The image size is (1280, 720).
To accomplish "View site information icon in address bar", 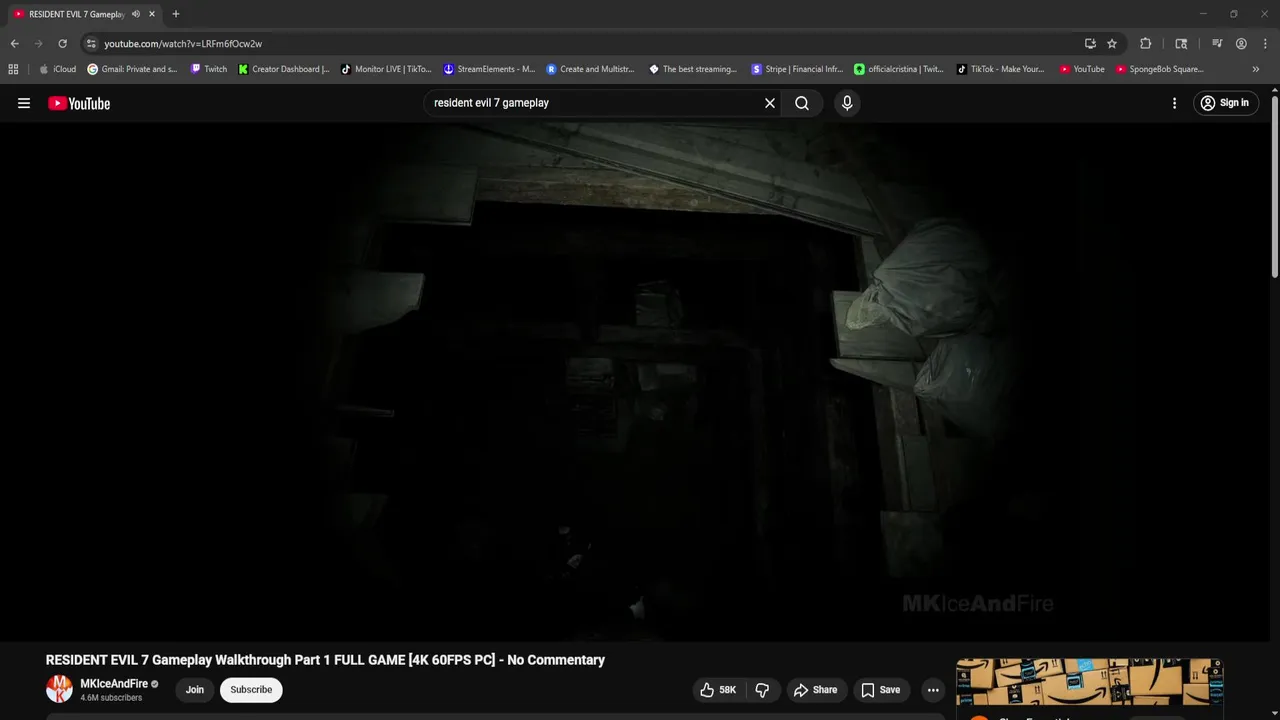I will click(91, 44).
